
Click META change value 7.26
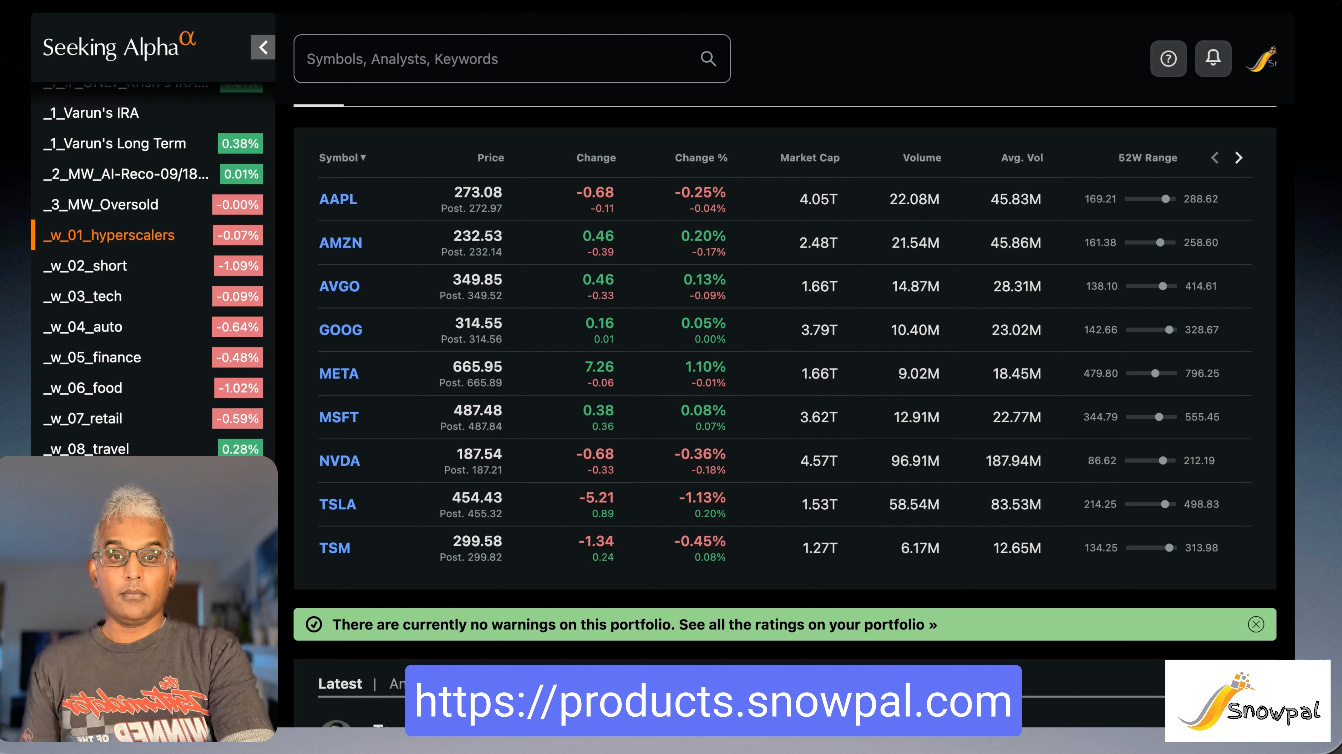click(599, 366)
